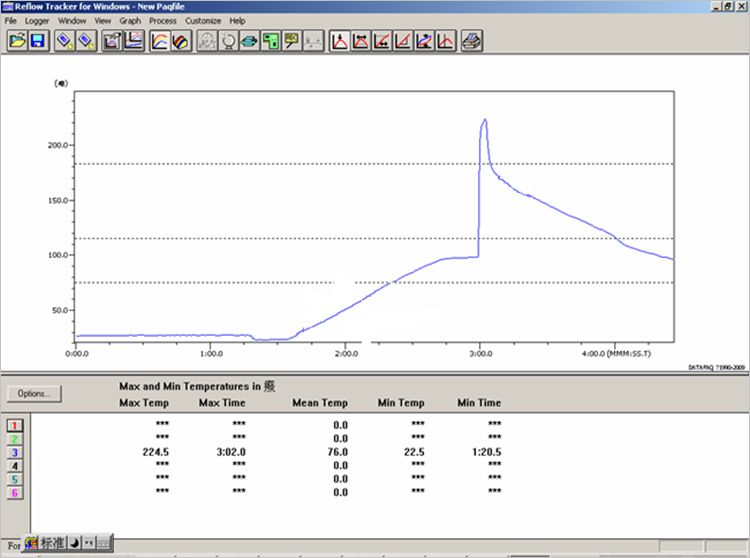Open the Process menu
The height and width of the screenshot is (558, 750).
163,21
